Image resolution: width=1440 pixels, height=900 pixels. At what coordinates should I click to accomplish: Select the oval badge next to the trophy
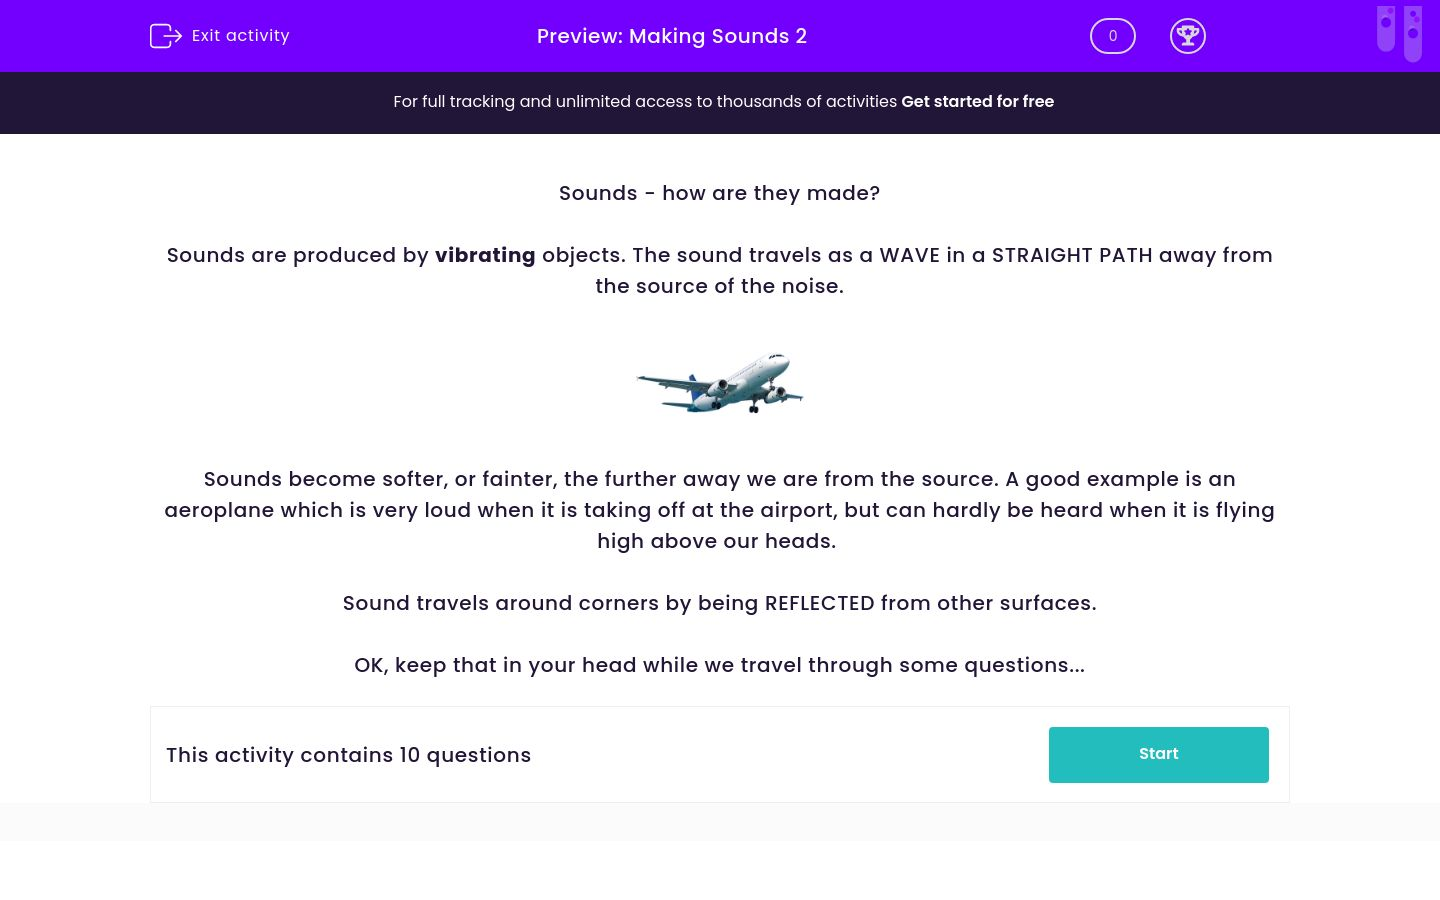1112,36
